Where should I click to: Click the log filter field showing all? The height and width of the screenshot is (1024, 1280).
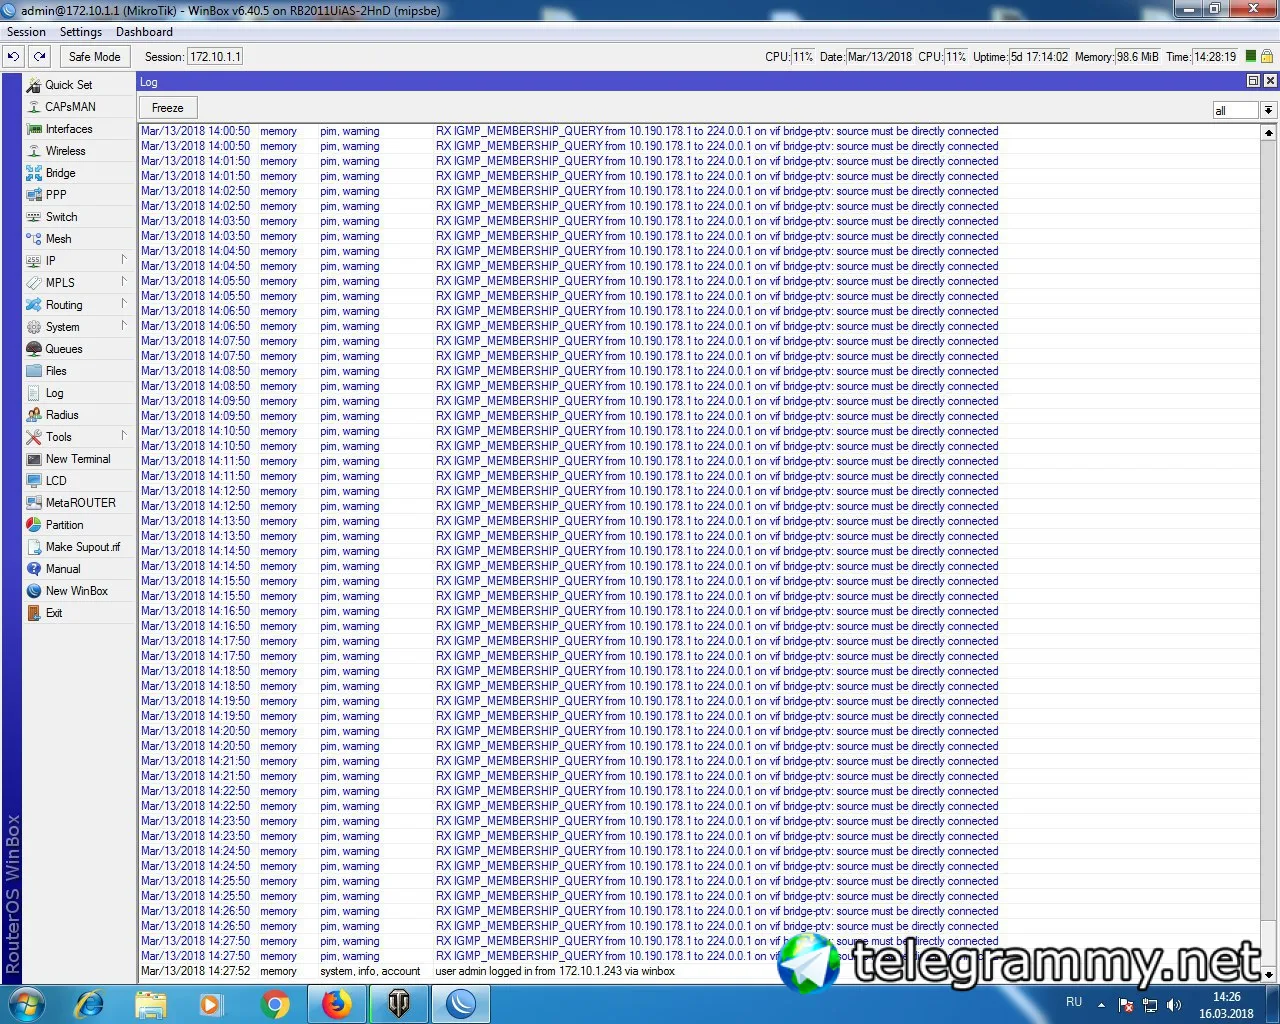click(1235, 110)
